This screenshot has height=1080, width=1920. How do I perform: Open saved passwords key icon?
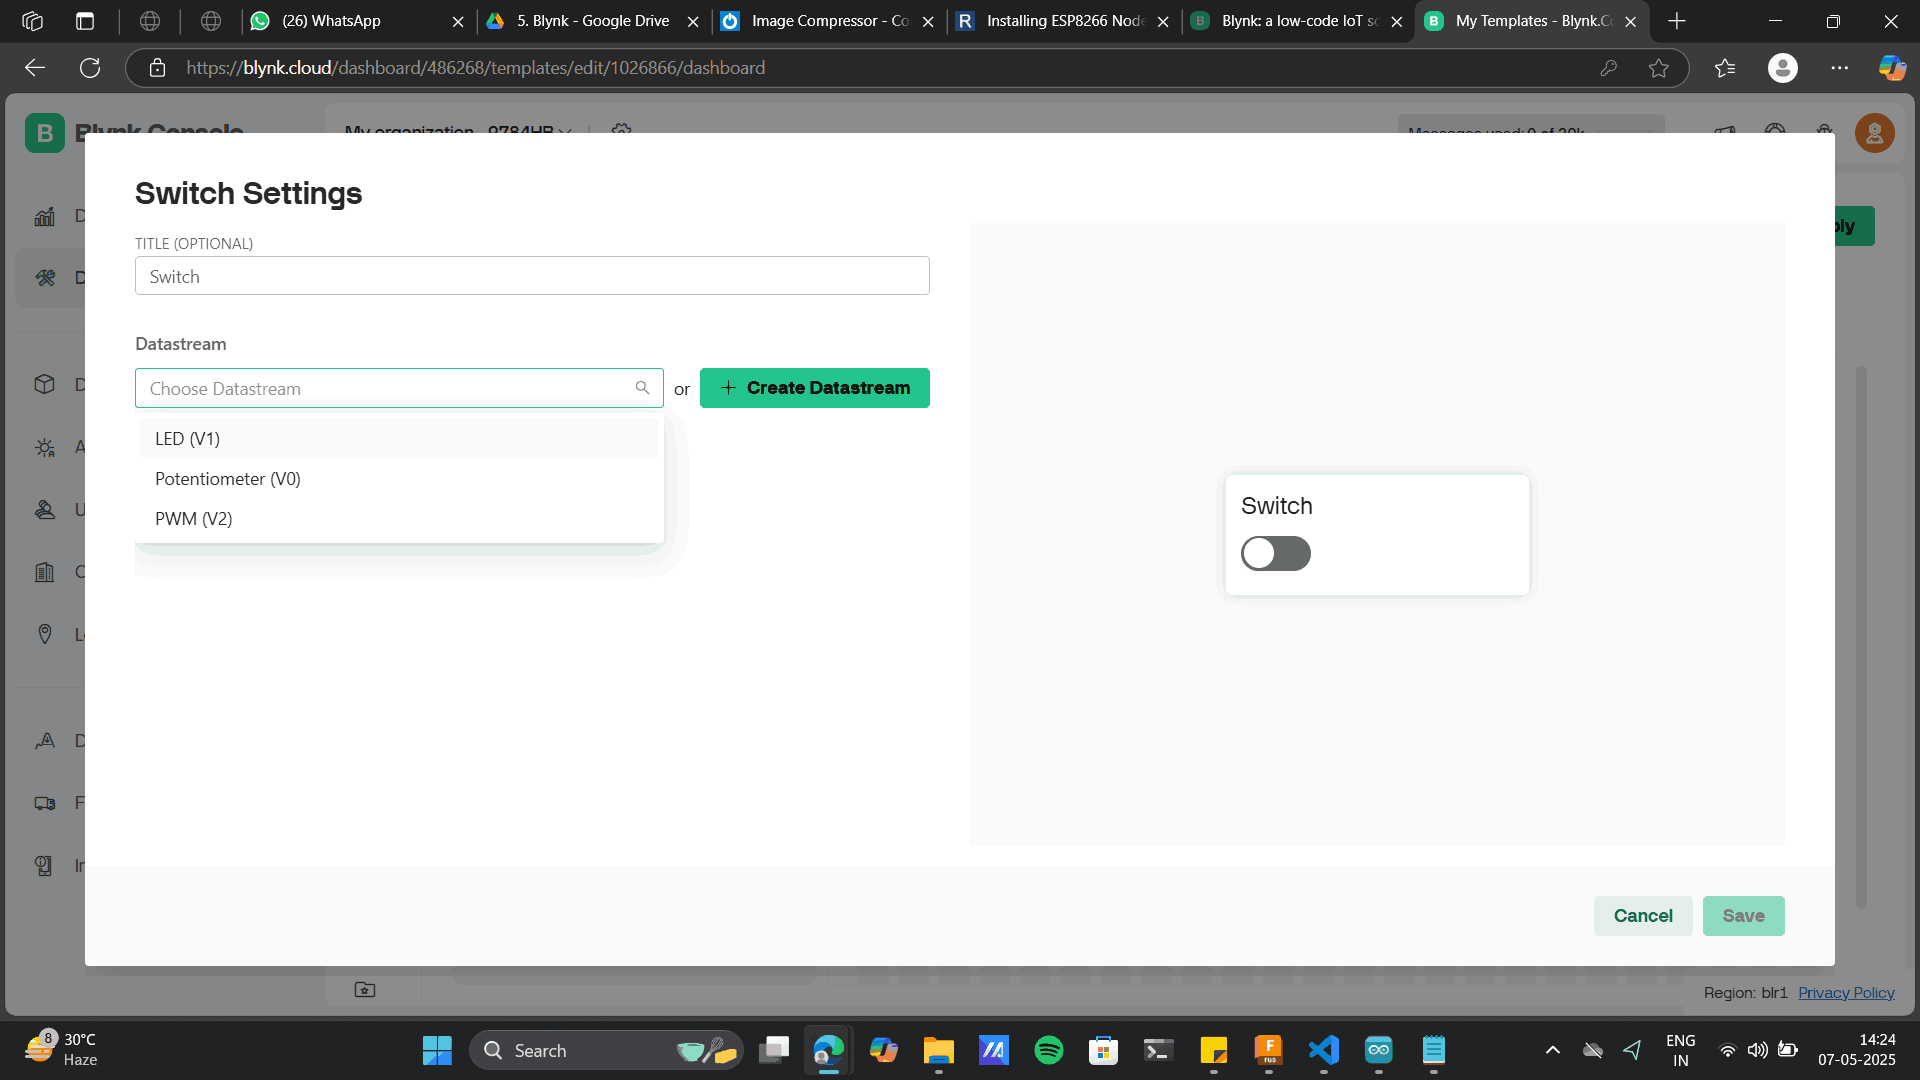click(1608, 68)
